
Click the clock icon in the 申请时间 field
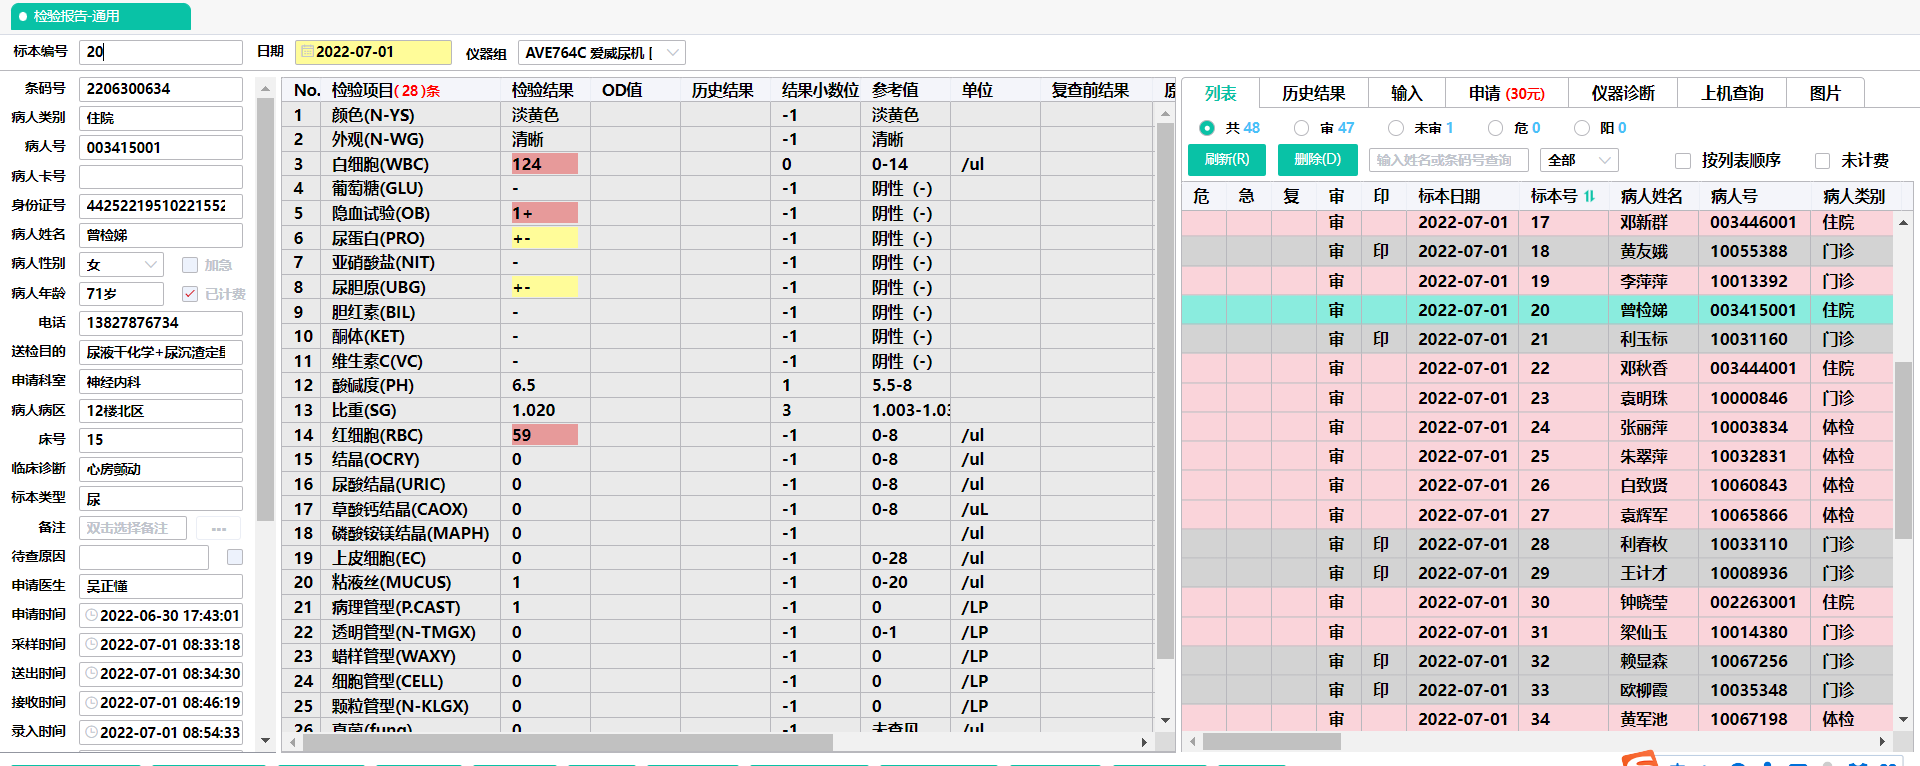pos(91,615)
